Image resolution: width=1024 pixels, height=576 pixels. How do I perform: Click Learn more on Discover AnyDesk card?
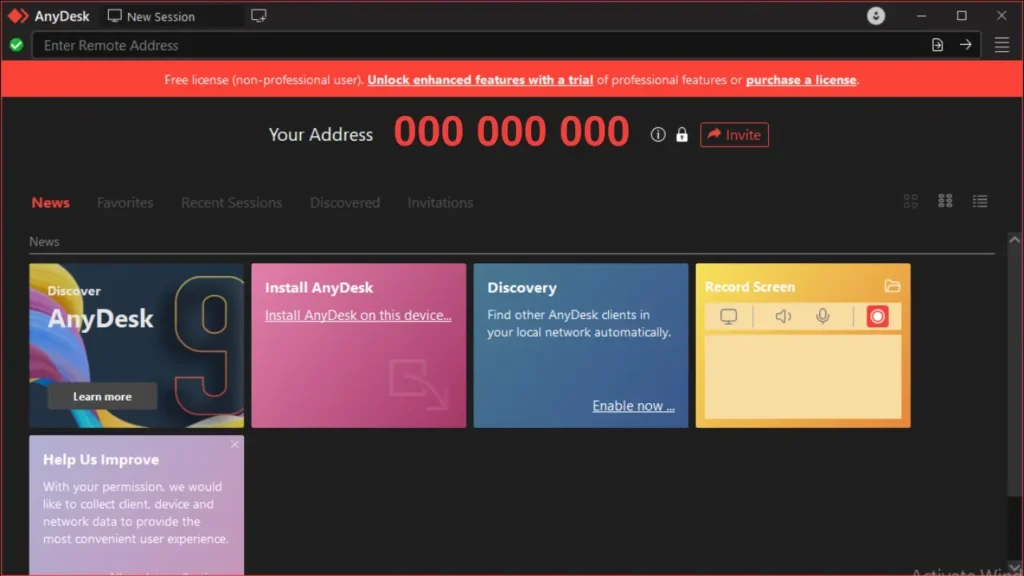[x=101, y=396]
